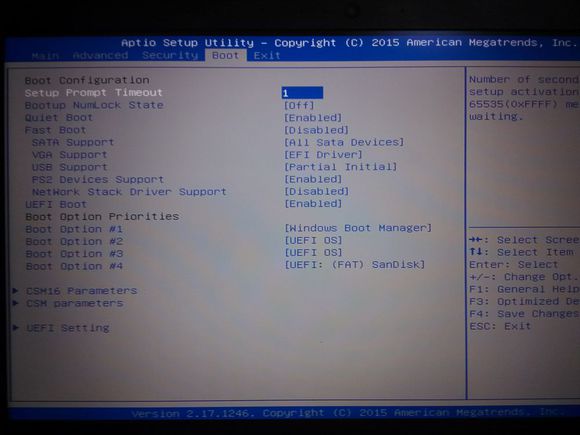
Task: Select the PS2 Devices Support label
Action: click(98, 180)
